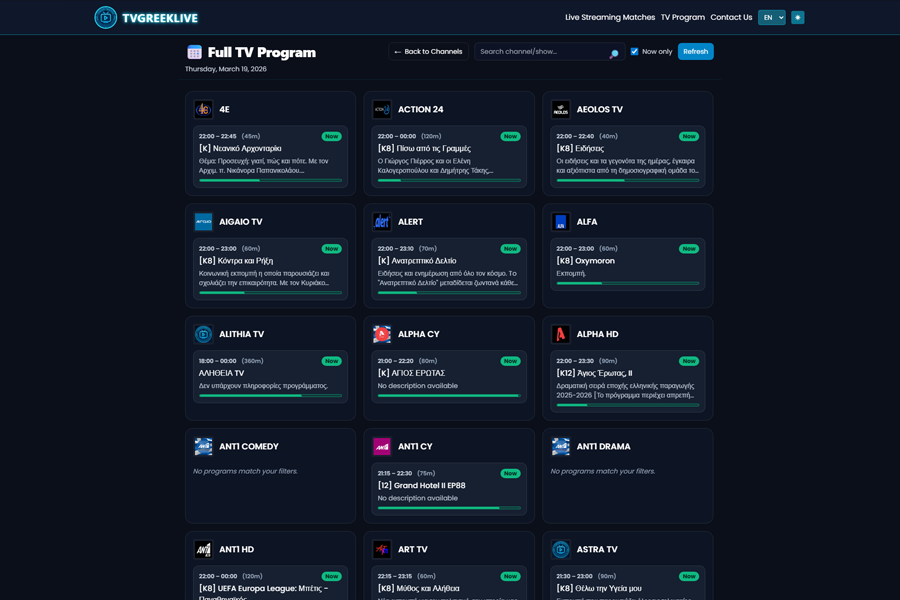Click the Now badge on Oxymoron program
Screen dimensions: 900x600
pyautogui.click(x=689, y=249)
